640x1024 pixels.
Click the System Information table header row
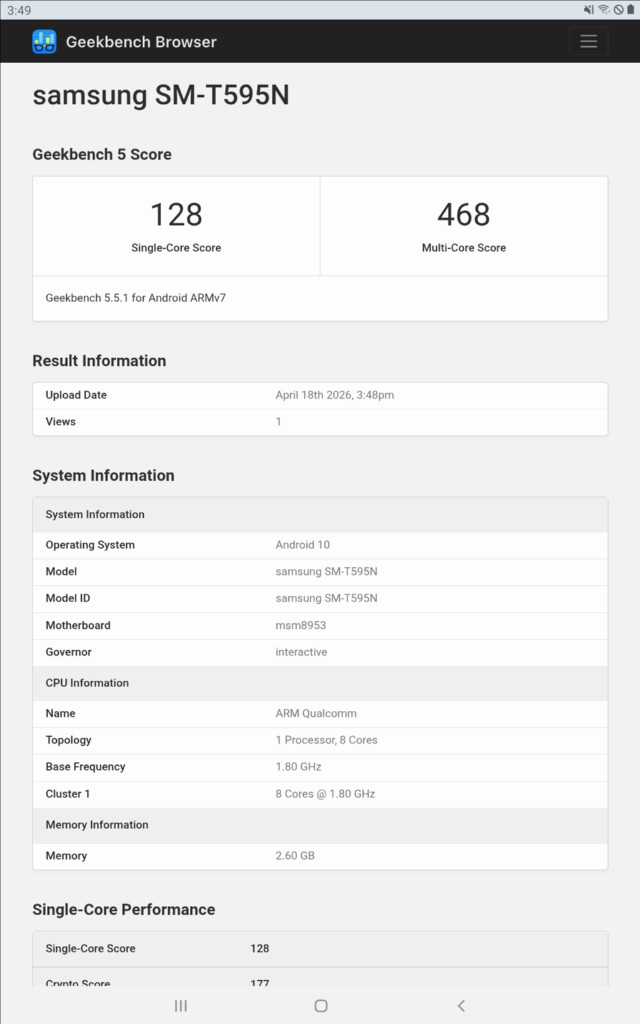[x=320, y=515]
